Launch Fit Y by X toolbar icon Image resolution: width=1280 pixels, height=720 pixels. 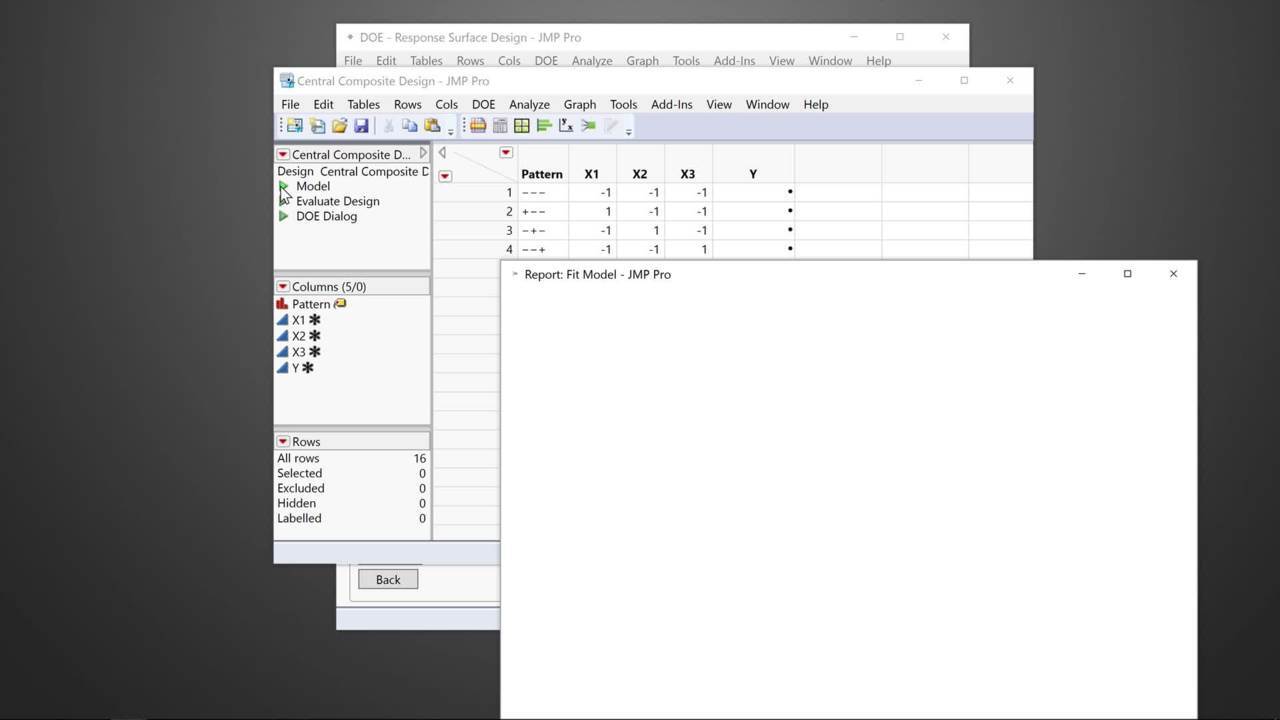pyautogui.click(x=566, y=126)
